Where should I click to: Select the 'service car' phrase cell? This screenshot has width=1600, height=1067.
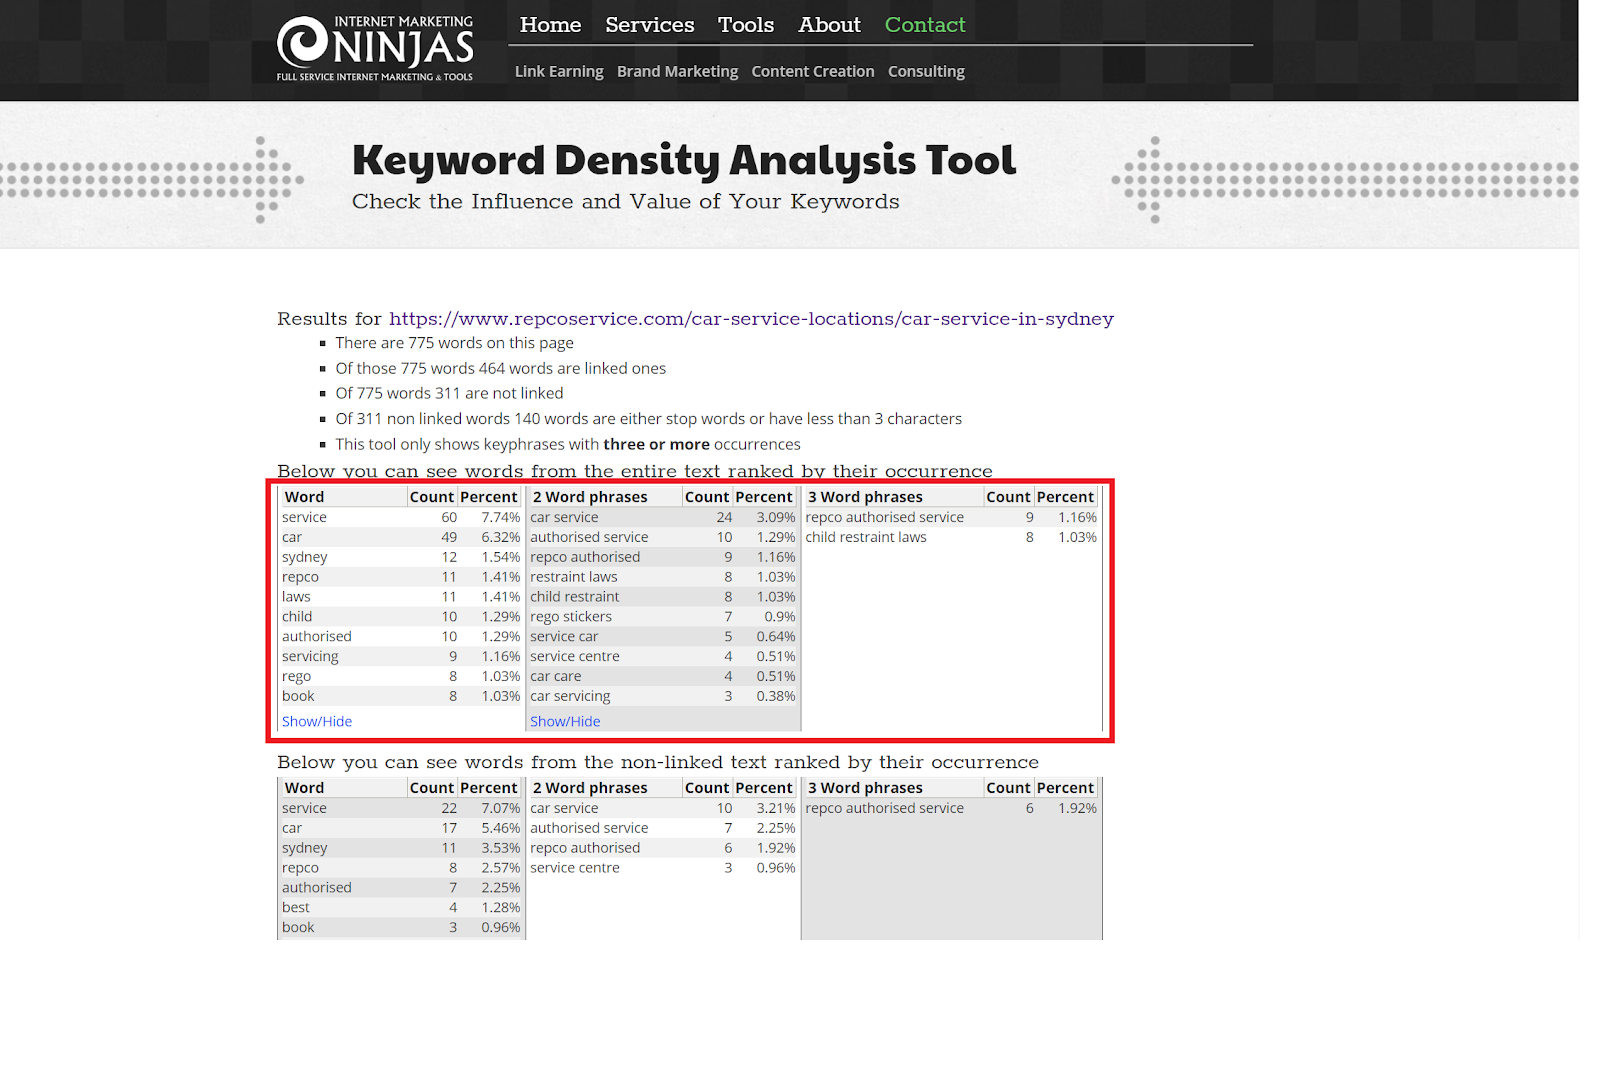tap(564, 636)
